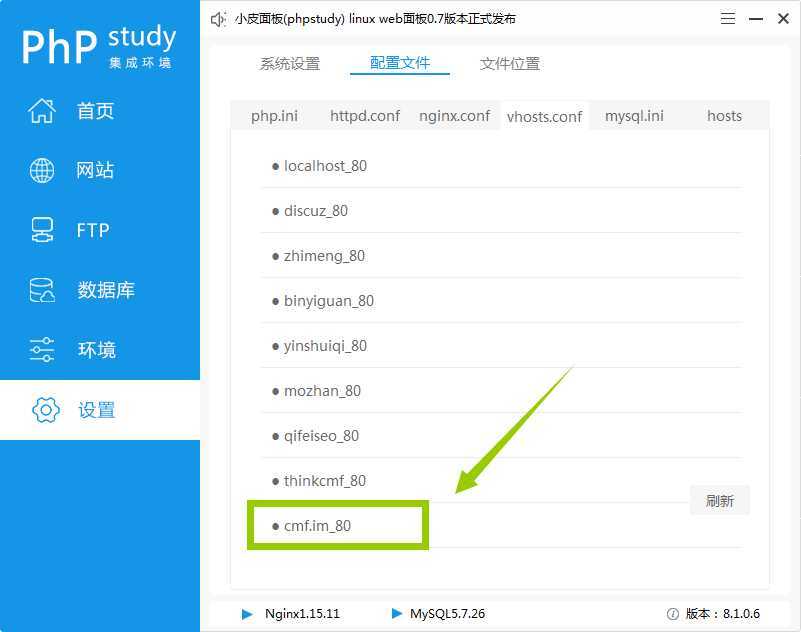Open the qifeiseo_80 config entry

[501, 436]
